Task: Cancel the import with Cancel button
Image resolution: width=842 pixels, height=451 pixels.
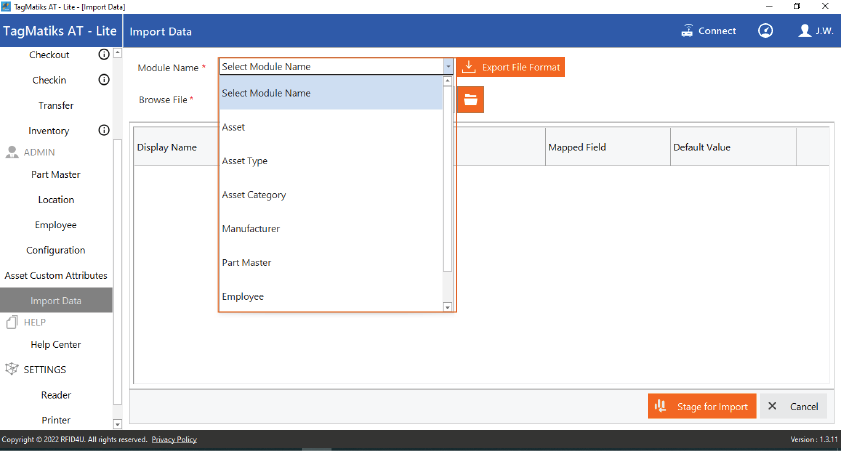Action: pos(794,406)
